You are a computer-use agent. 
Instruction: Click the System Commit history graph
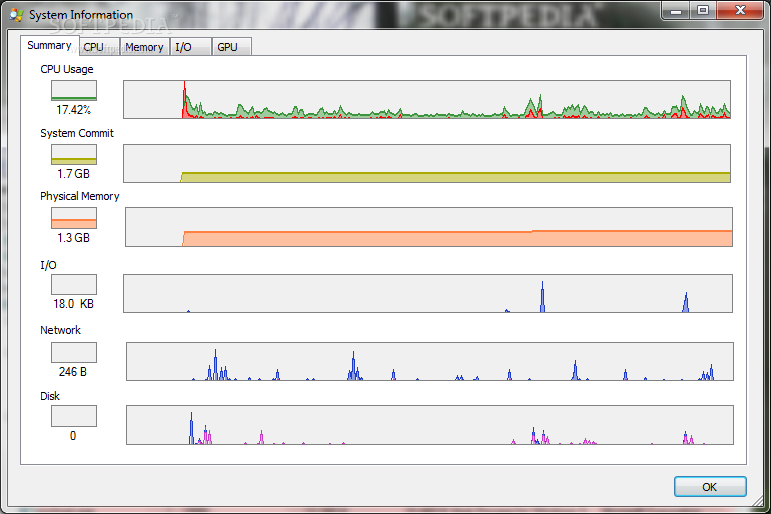click(x=427, y=164)
